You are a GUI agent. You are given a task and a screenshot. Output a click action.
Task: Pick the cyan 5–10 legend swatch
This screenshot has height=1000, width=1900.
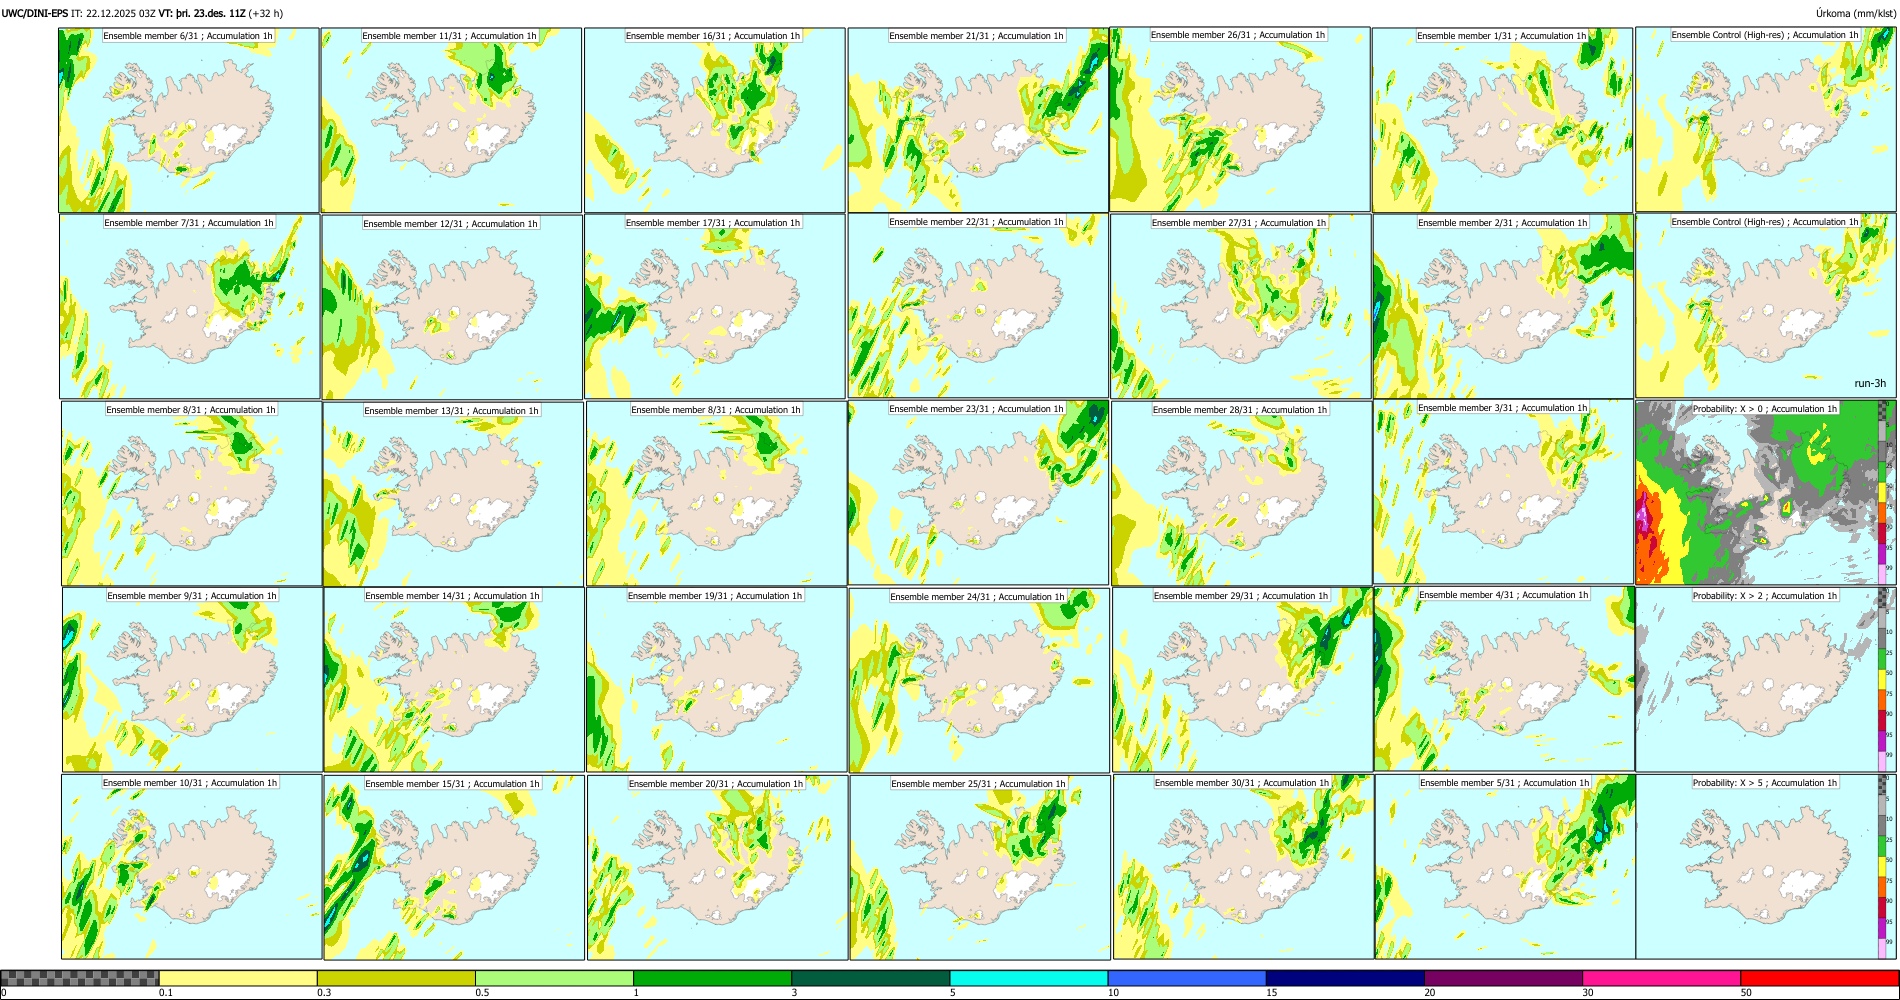pos(1028,978)
